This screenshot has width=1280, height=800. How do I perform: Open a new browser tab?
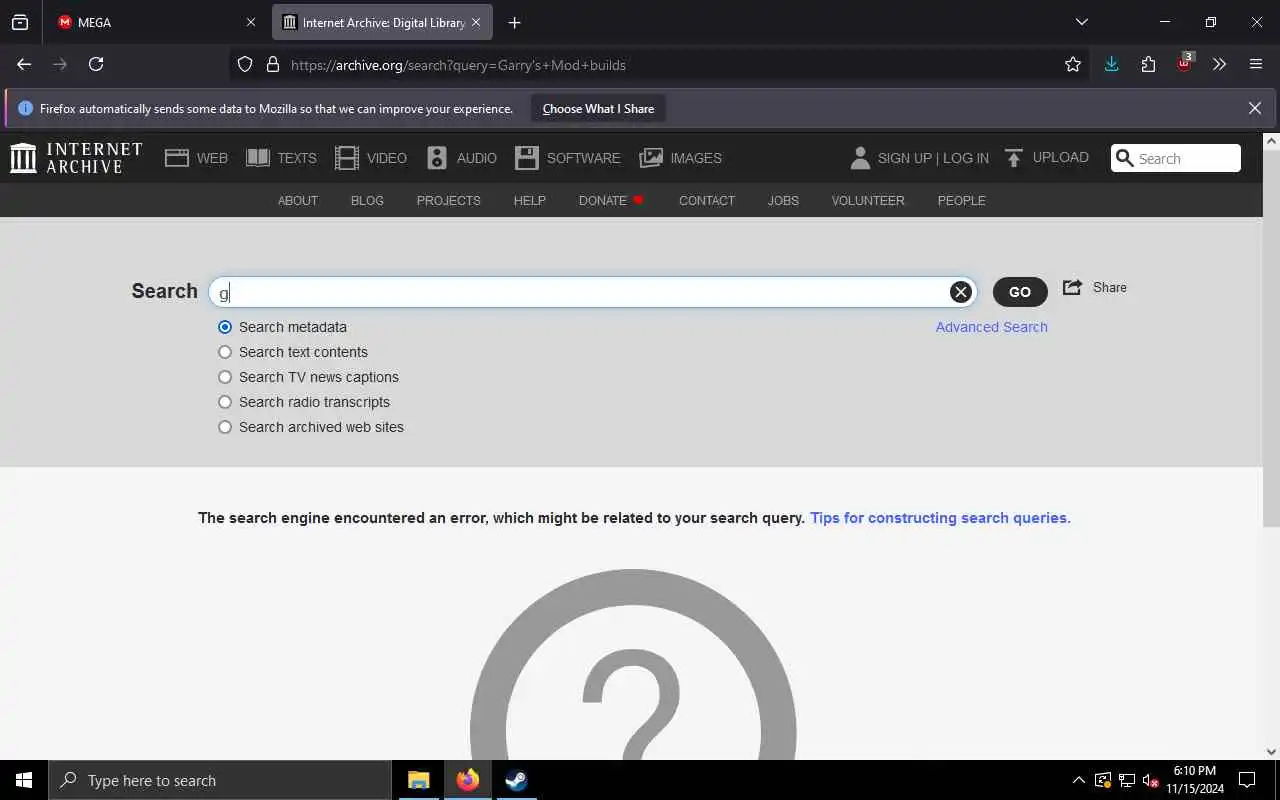[514, 22]
